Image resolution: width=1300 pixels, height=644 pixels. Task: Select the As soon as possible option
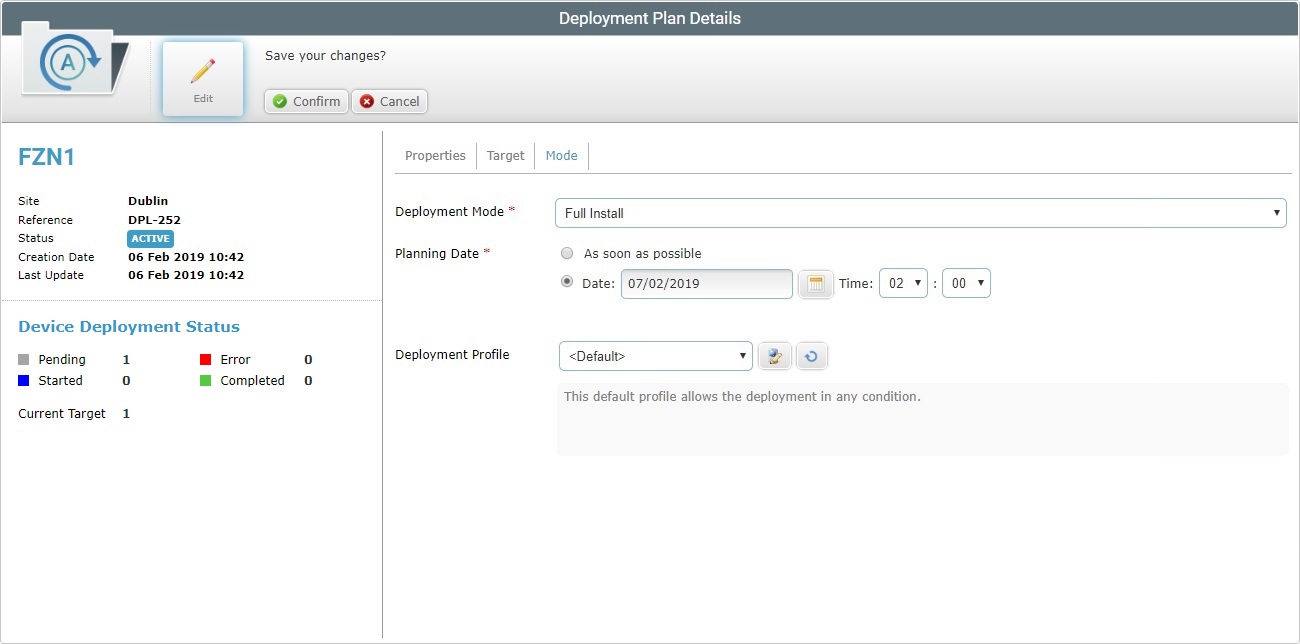567,253
